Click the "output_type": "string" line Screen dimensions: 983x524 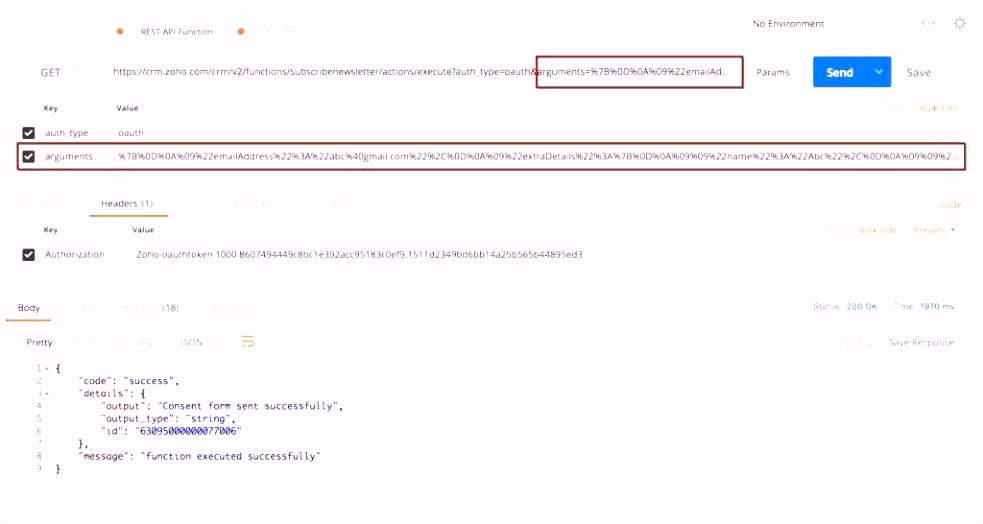click(169, 419)
